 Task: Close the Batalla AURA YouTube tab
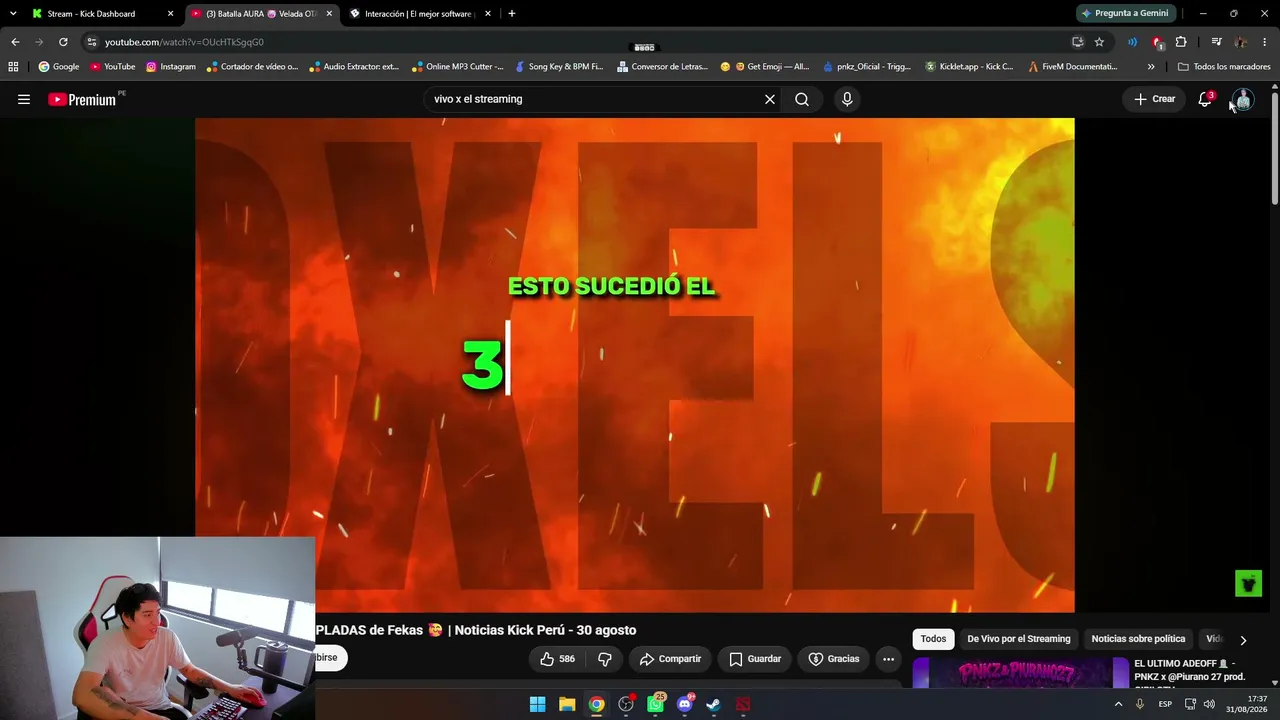(x=329, y=14)
